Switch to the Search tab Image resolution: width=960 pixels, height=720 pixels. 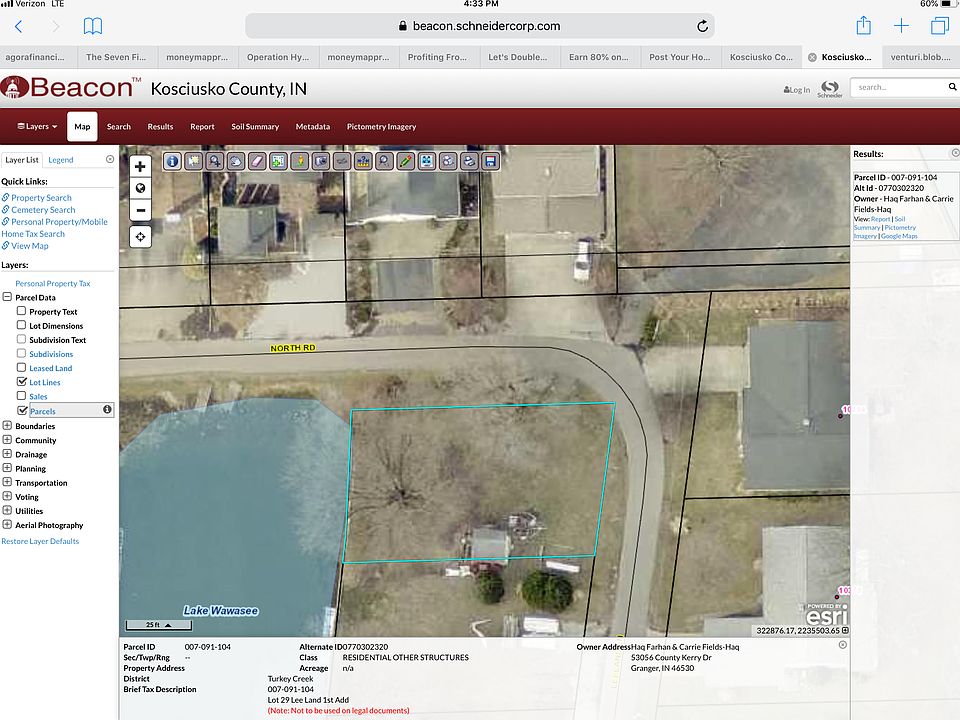[119, 127]
